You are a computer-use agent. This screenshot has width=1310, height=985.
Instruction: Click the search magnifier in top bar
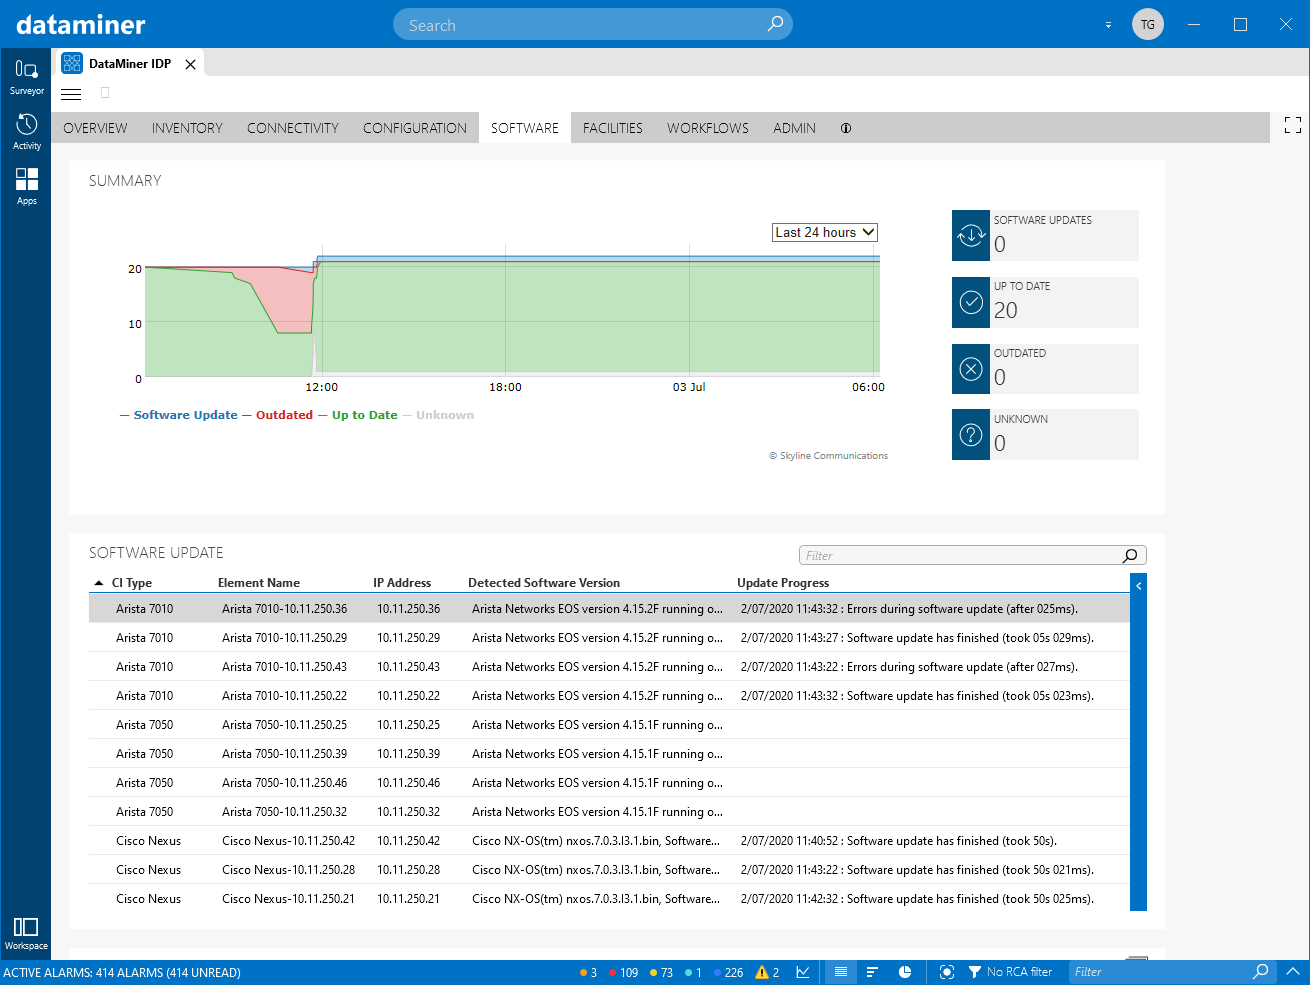coord(775,24)
